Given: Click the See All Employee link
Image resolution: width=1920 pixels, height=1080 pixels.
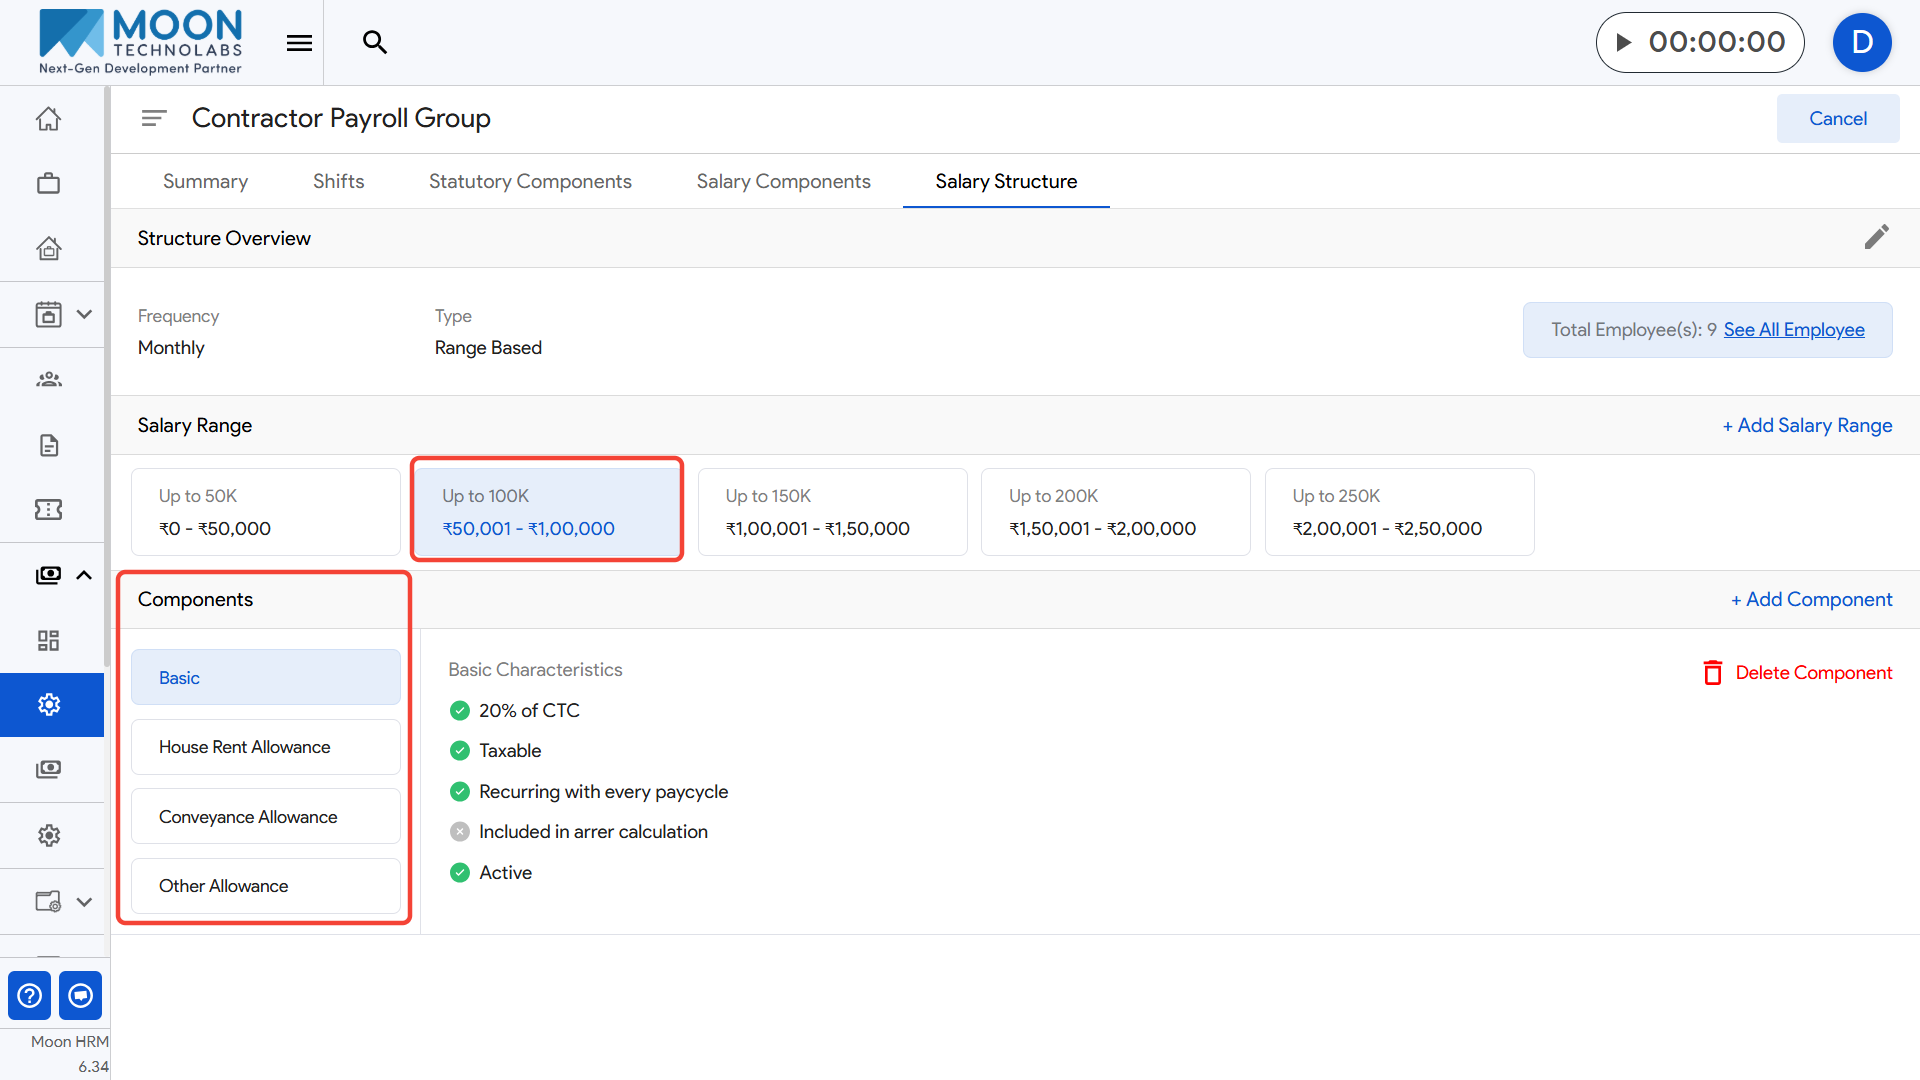Looking at the screenshot, I should click(x=1793, y=330).
